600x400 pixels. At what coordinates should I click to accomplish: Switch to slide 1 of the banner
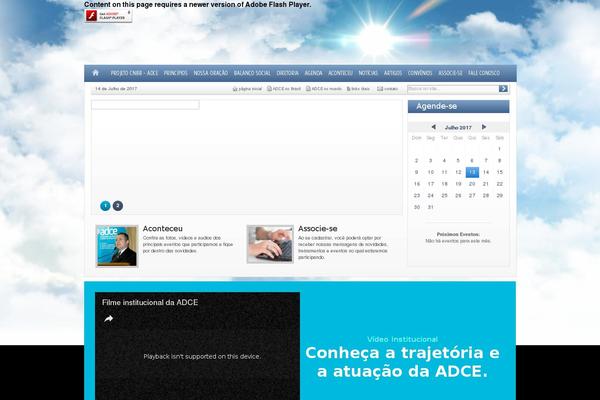pos(105,206)
